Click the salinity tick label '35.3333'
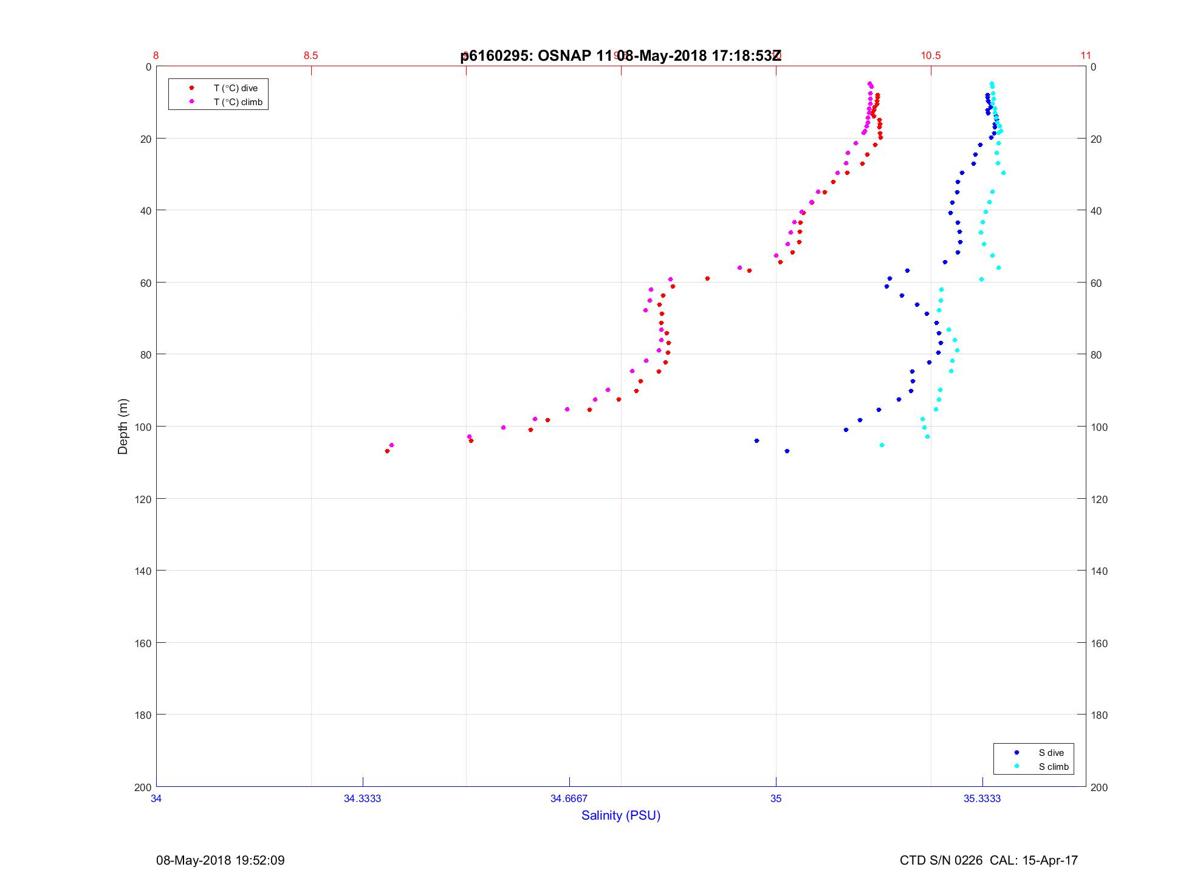Screen dimensions: 1200x885 coord(982,798)
